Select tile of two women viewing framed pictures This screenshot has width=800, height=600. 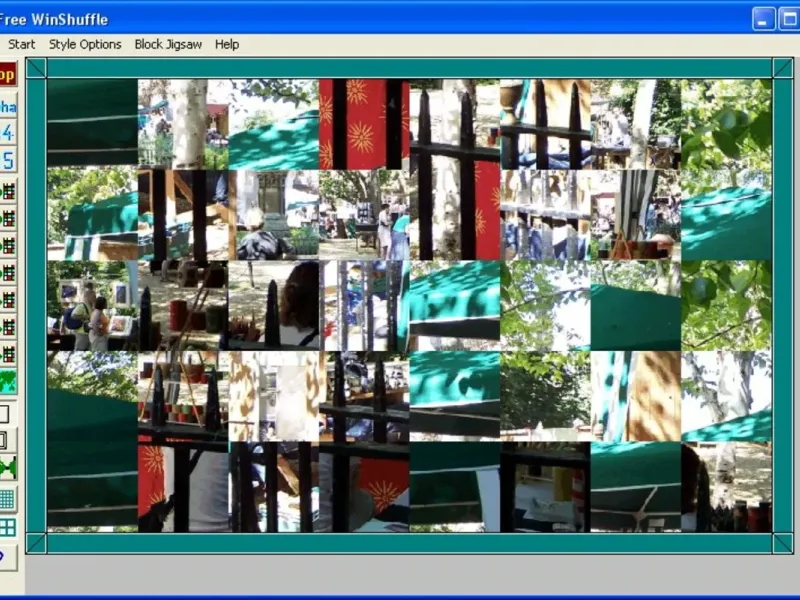(x=92, y=306)
